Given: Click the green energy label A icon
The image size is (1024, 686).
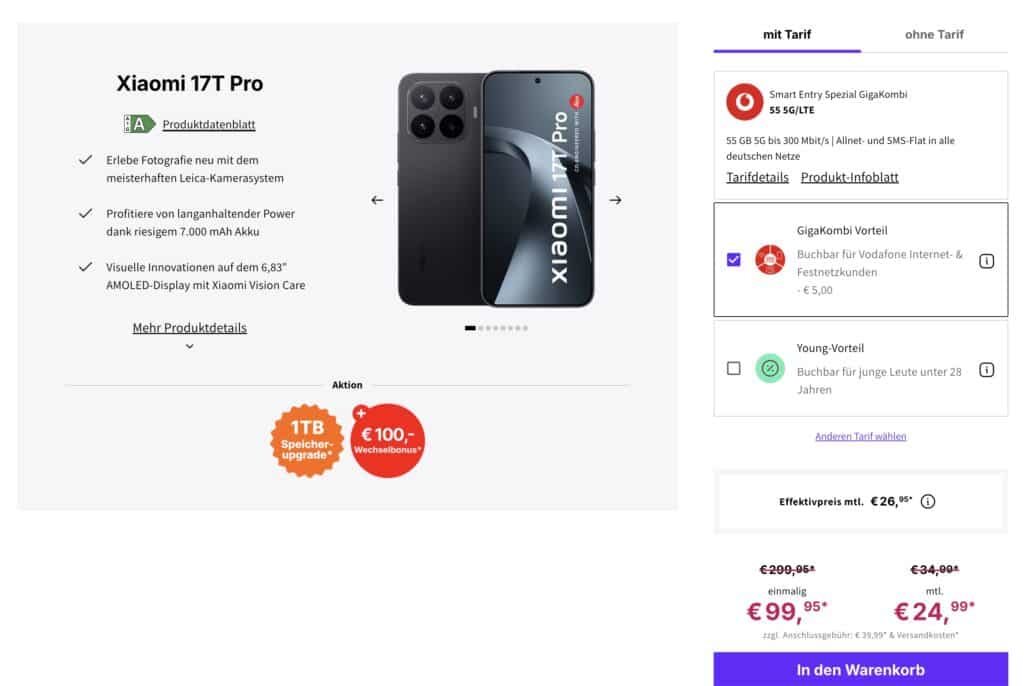Looking at the screenshot, I should [139, 124].
